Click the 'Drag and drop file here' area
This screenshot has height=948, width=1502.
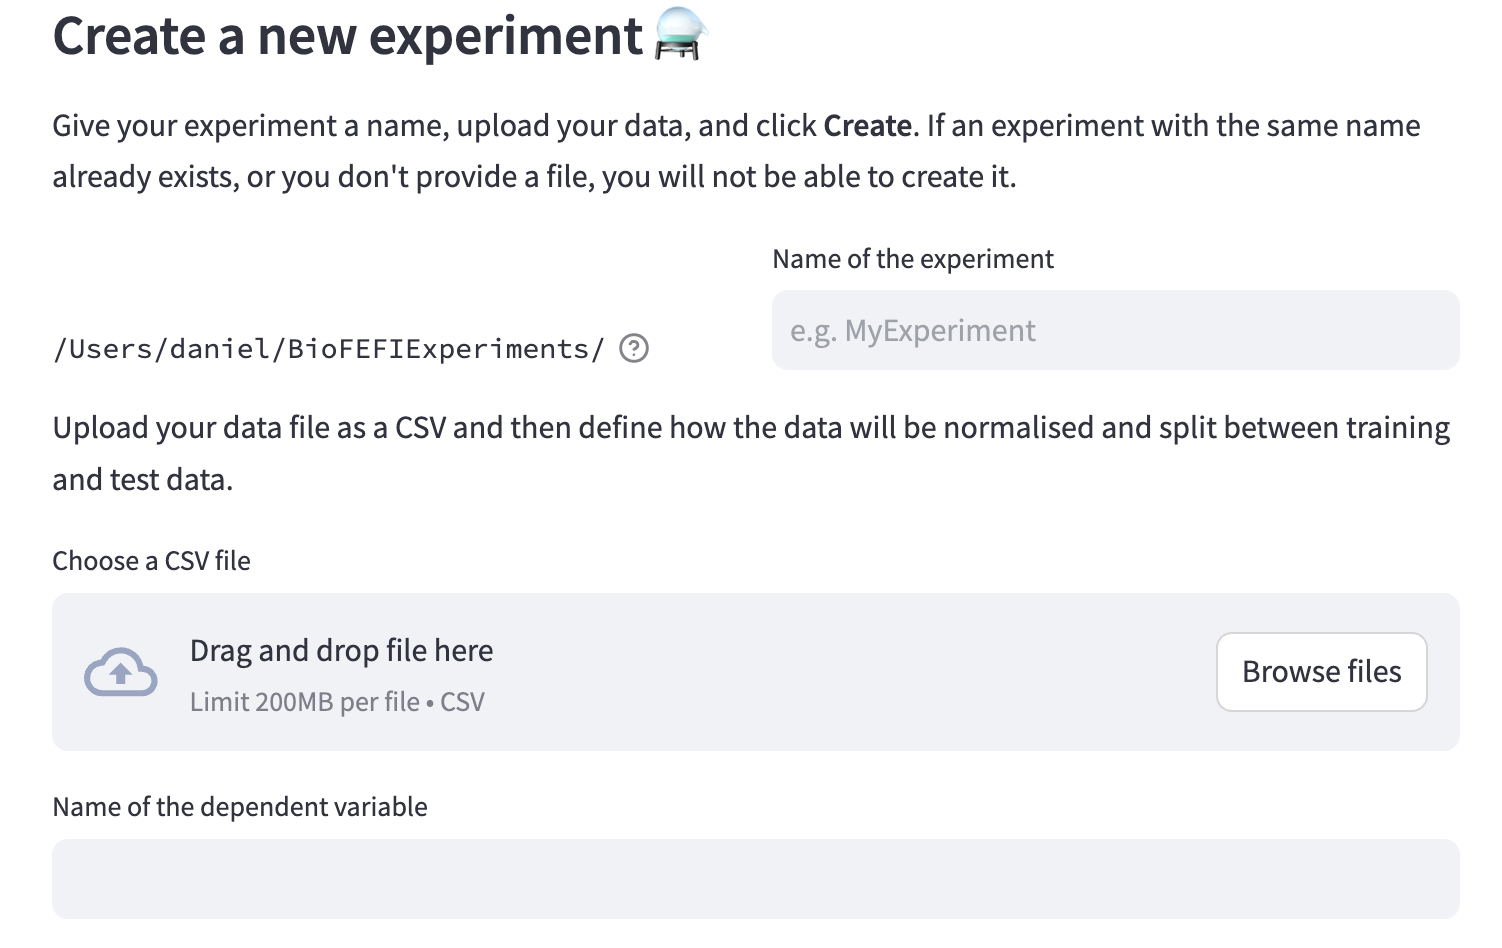[x=341, y=650]
